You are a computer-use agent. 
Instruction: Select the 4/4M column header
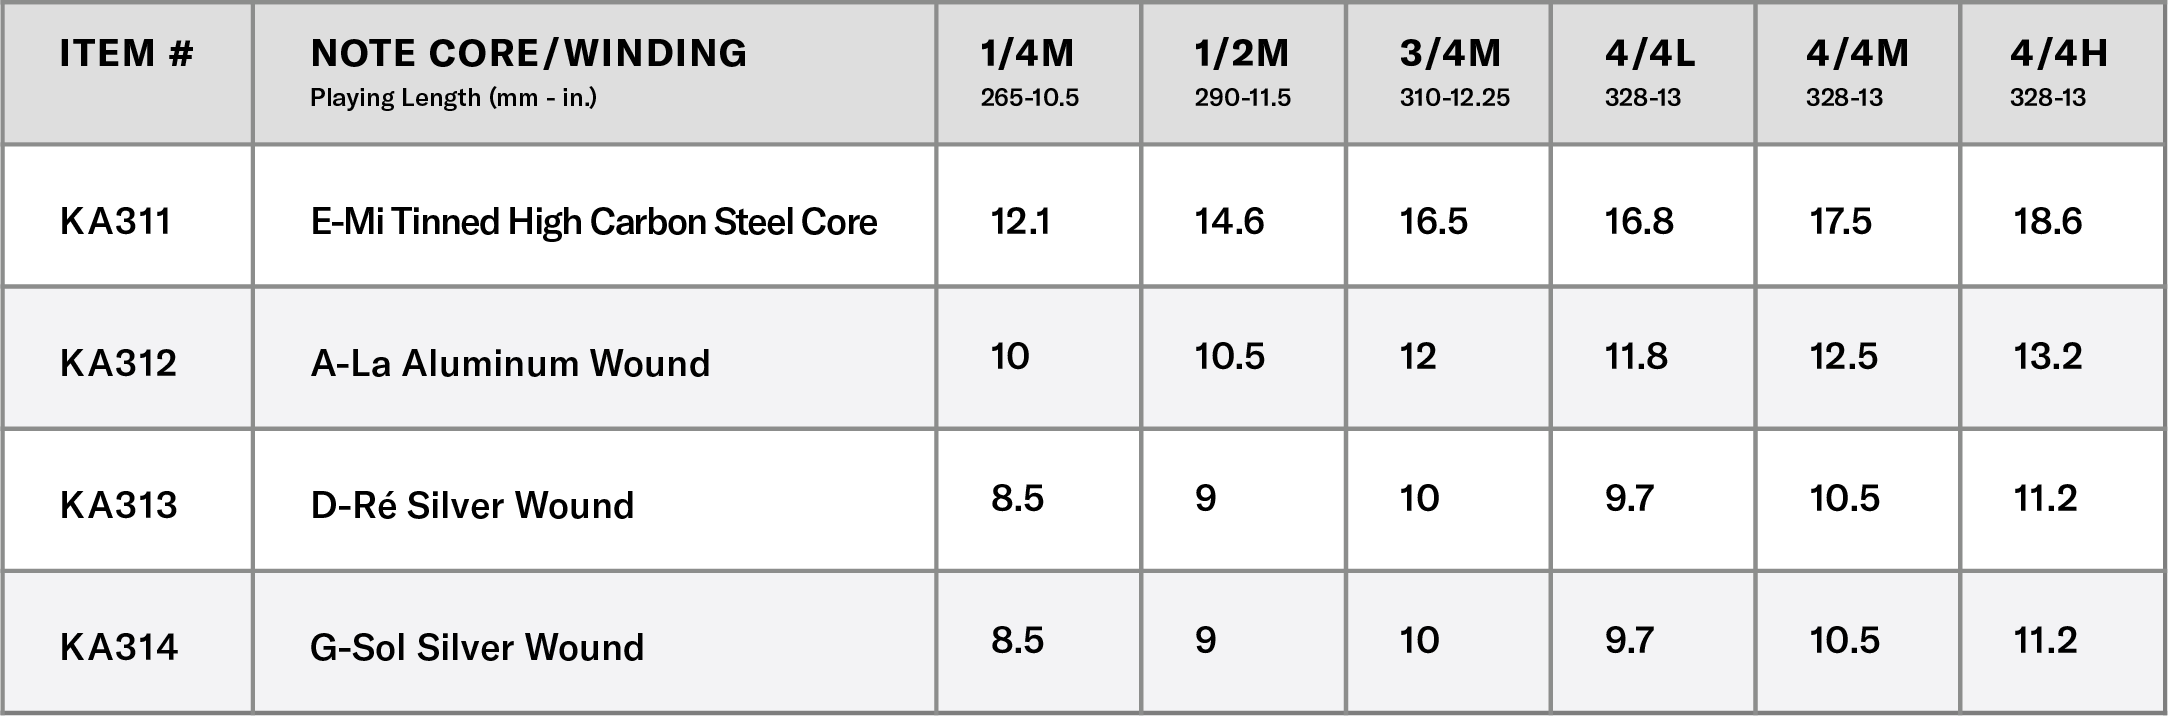[x=1857, y=55]
